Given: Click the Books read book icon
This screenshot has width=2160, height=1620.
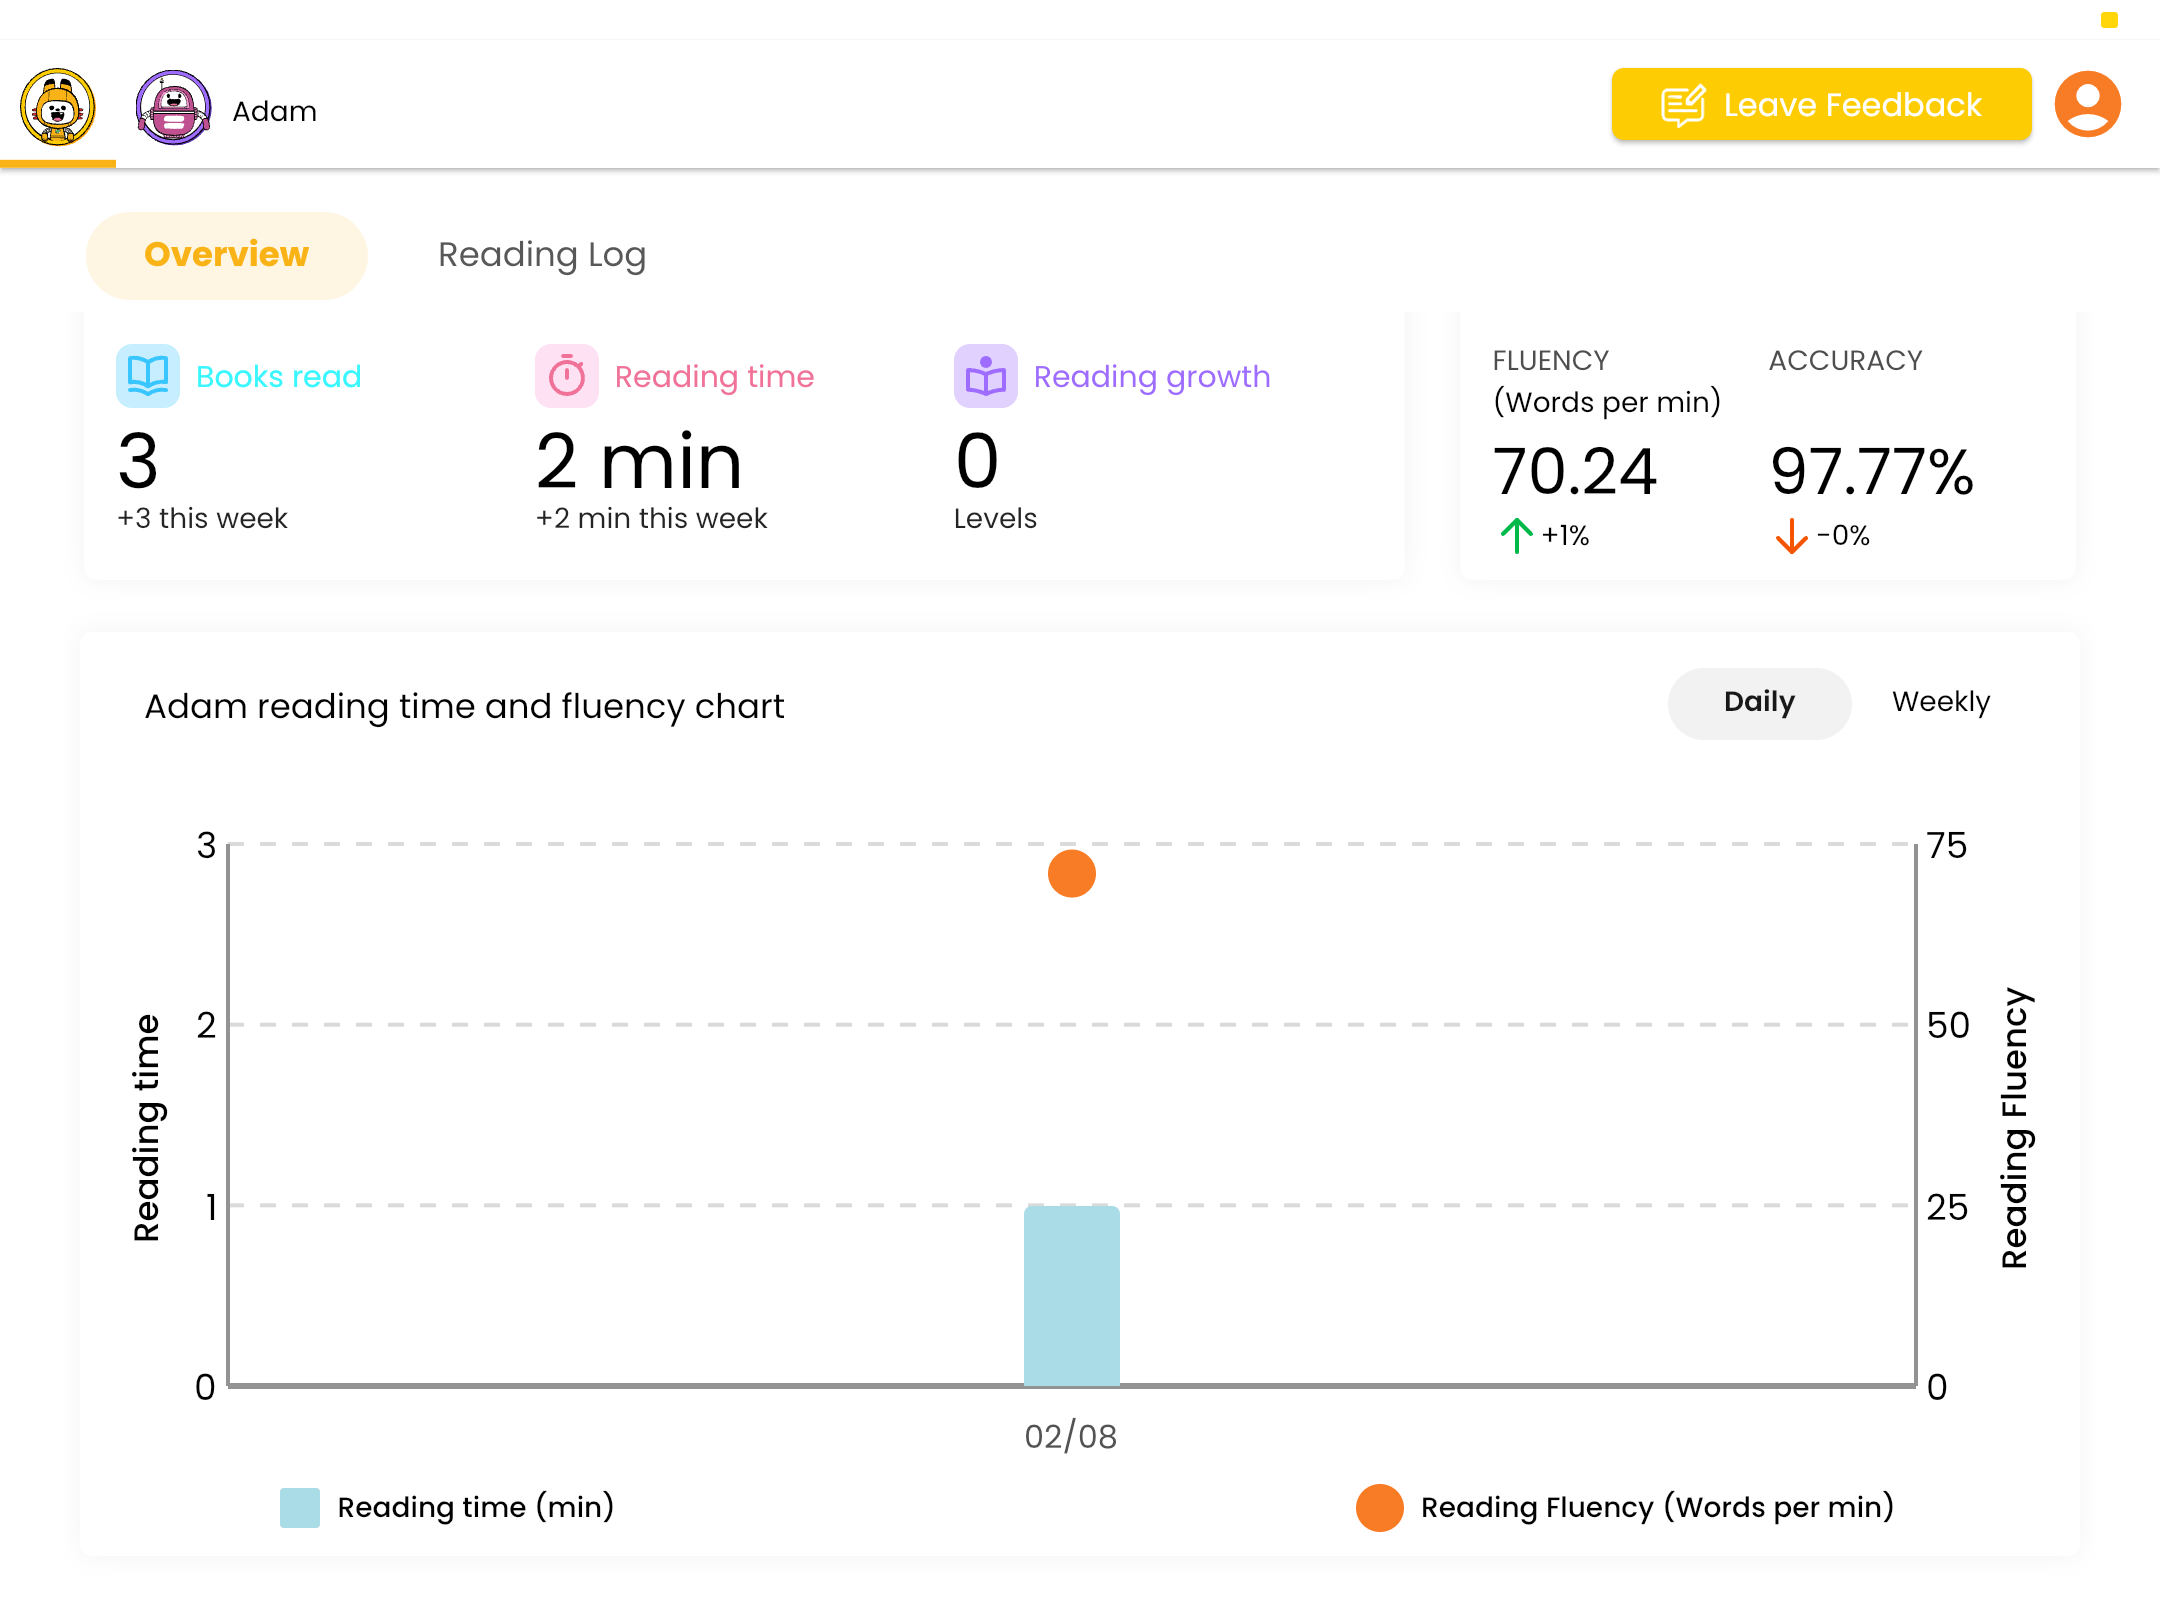Looking at the screenshot, I should [x=147, y=376].
